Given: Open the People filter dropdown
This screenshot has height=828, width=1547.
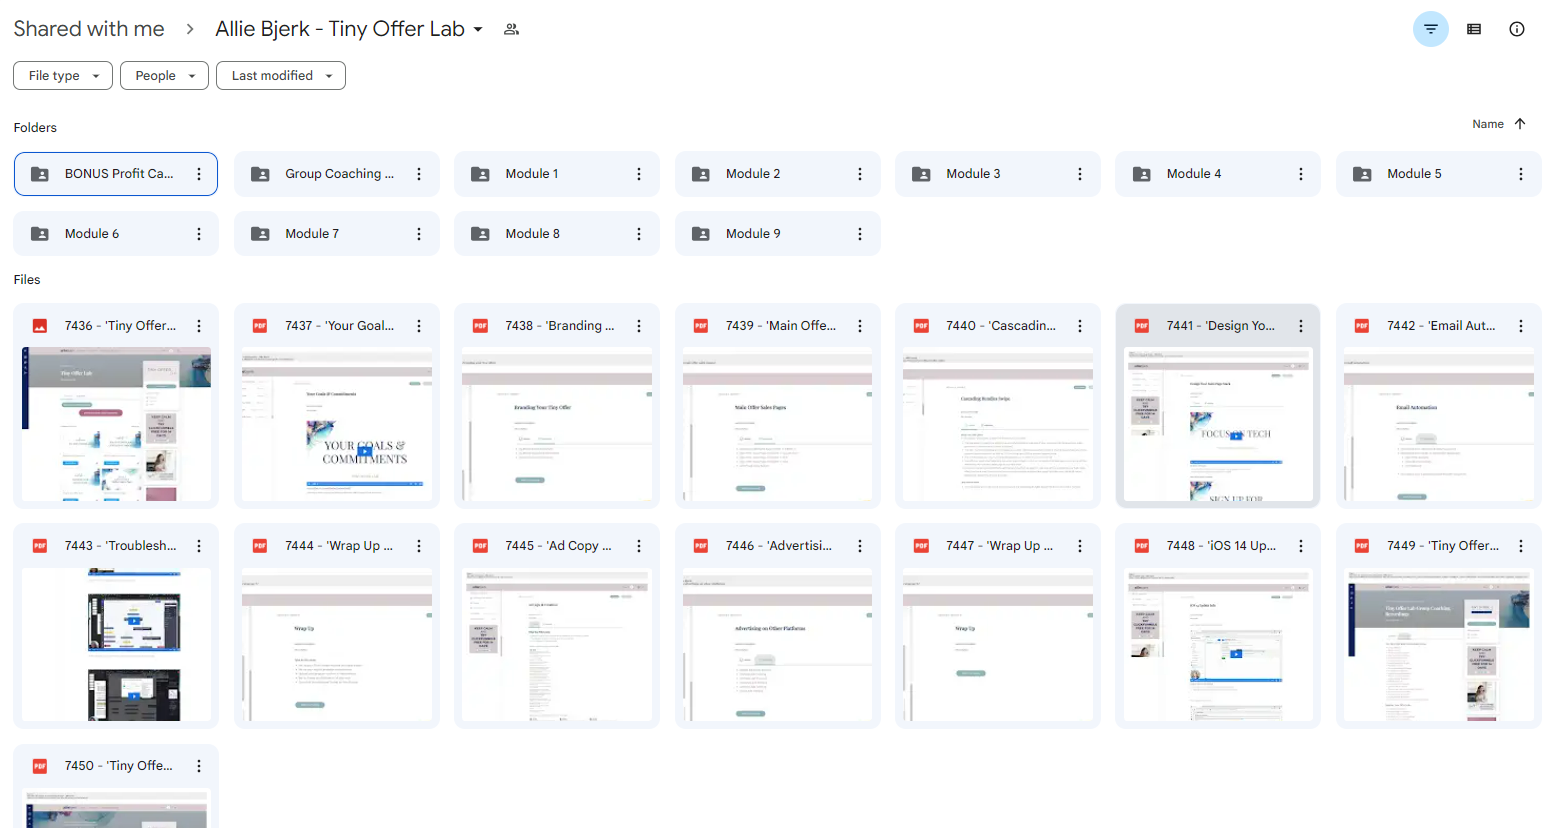Looking at the screenshot, I should (164, 76).
